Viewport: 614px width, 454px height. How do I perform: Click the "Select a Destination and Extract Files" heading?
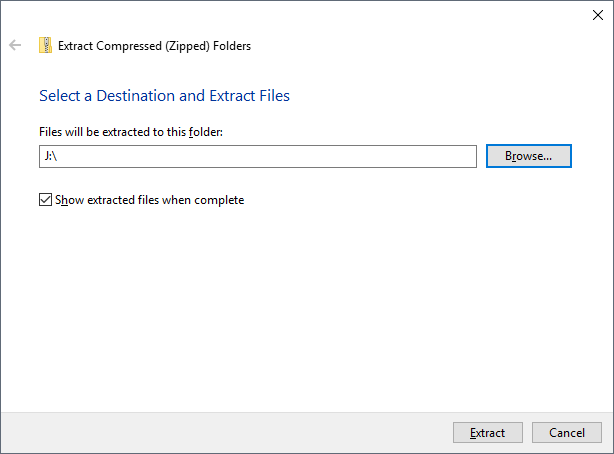click(x=164, y=96)
